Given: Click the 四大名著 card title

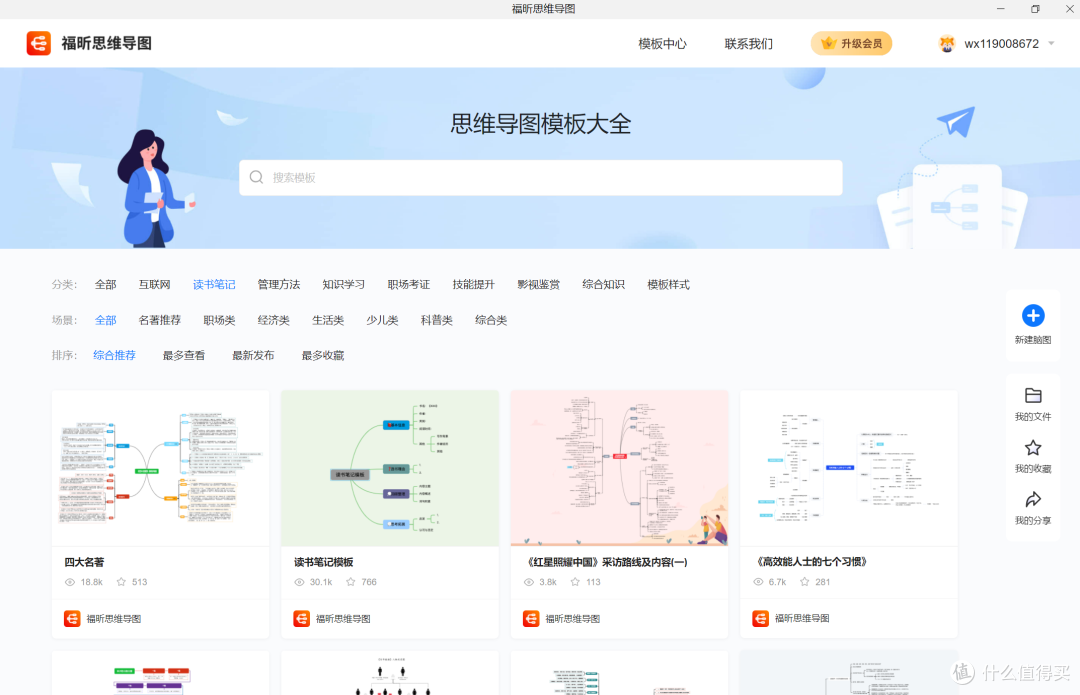Looking at the screenshot, I should [84, 562].
